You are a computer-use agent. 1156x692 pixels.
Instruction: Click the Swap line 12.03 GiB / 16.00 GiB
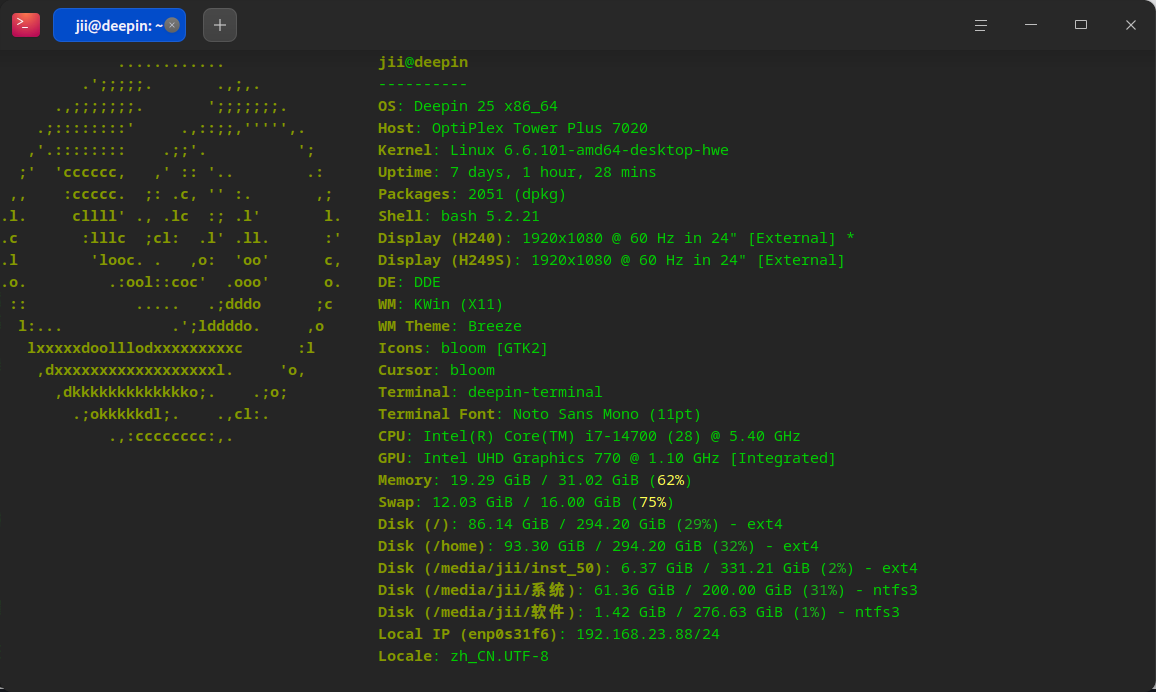coord(526,503)
